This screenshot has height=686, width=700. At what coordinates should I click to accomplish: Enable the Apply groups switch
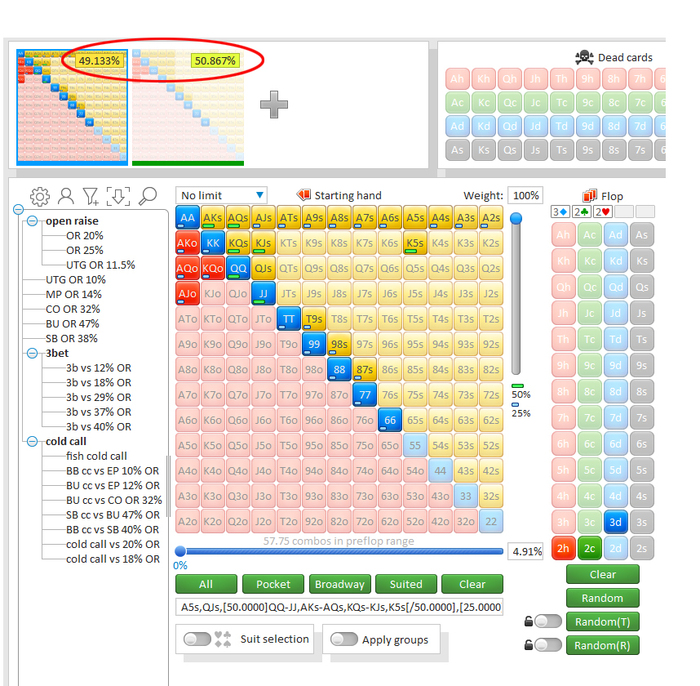coord(344,639)
